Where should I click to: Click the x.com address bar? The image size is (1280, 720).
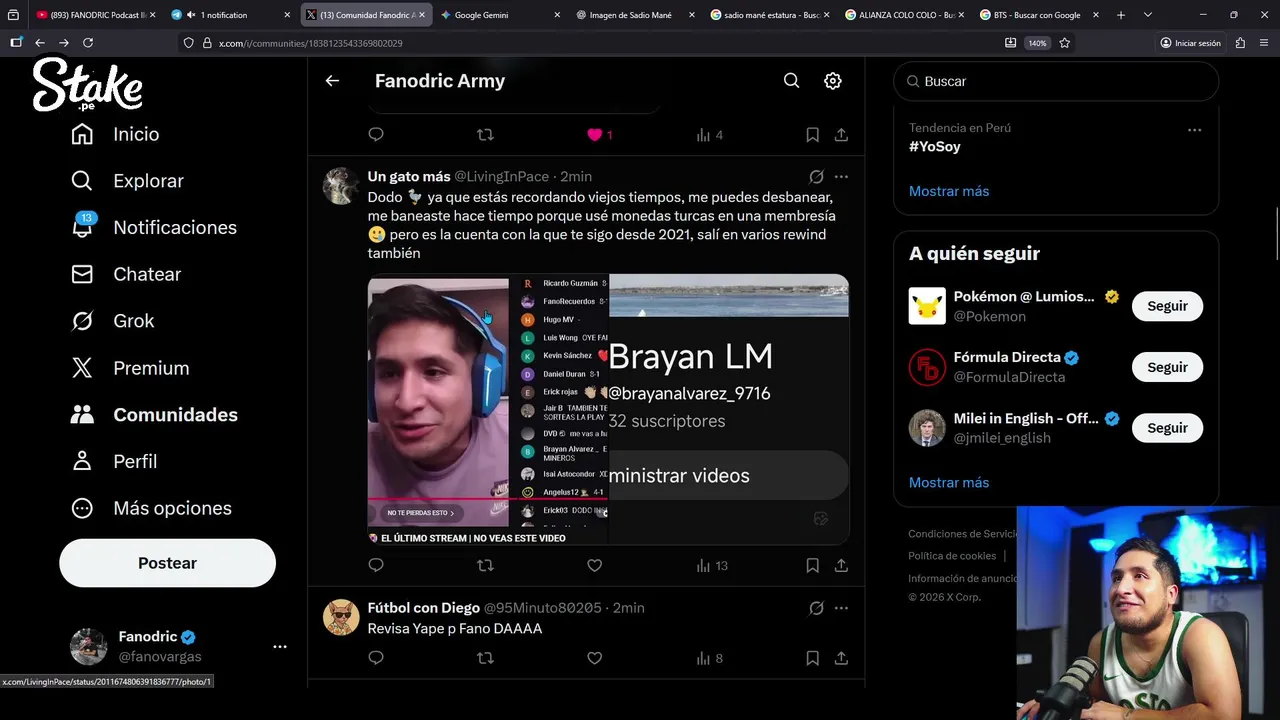590,43
